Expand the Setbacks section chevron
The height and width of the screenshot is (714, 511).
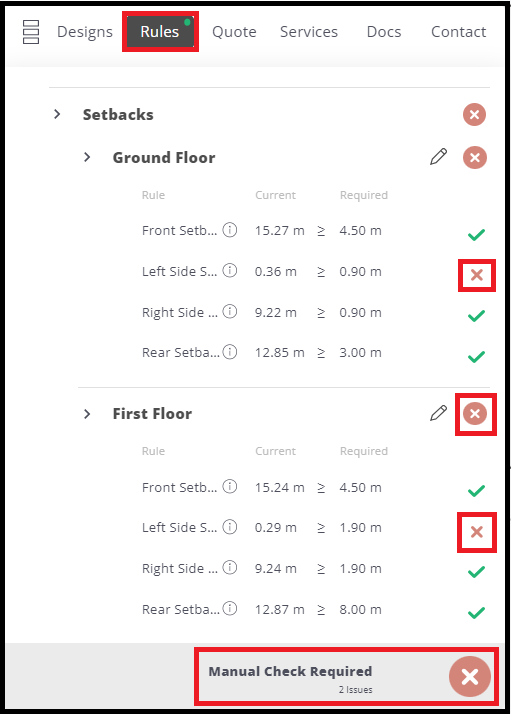(x=57, y=114)
